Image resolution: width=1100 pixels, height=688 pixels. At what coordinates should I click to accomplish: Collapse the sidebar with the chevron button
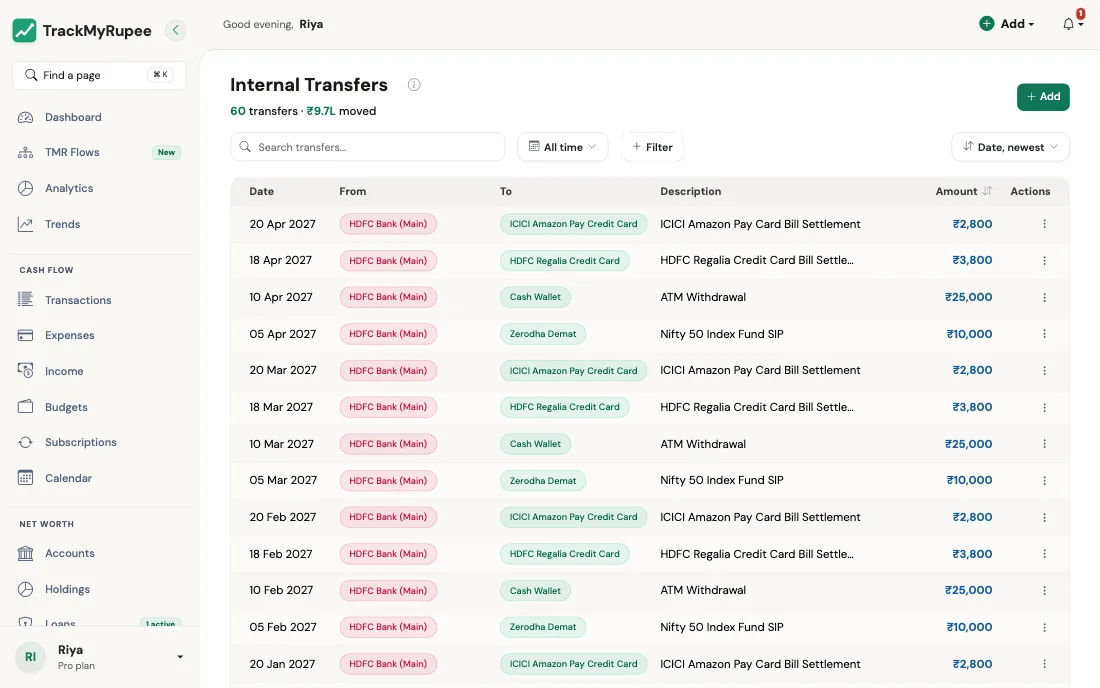click(175, 30)
